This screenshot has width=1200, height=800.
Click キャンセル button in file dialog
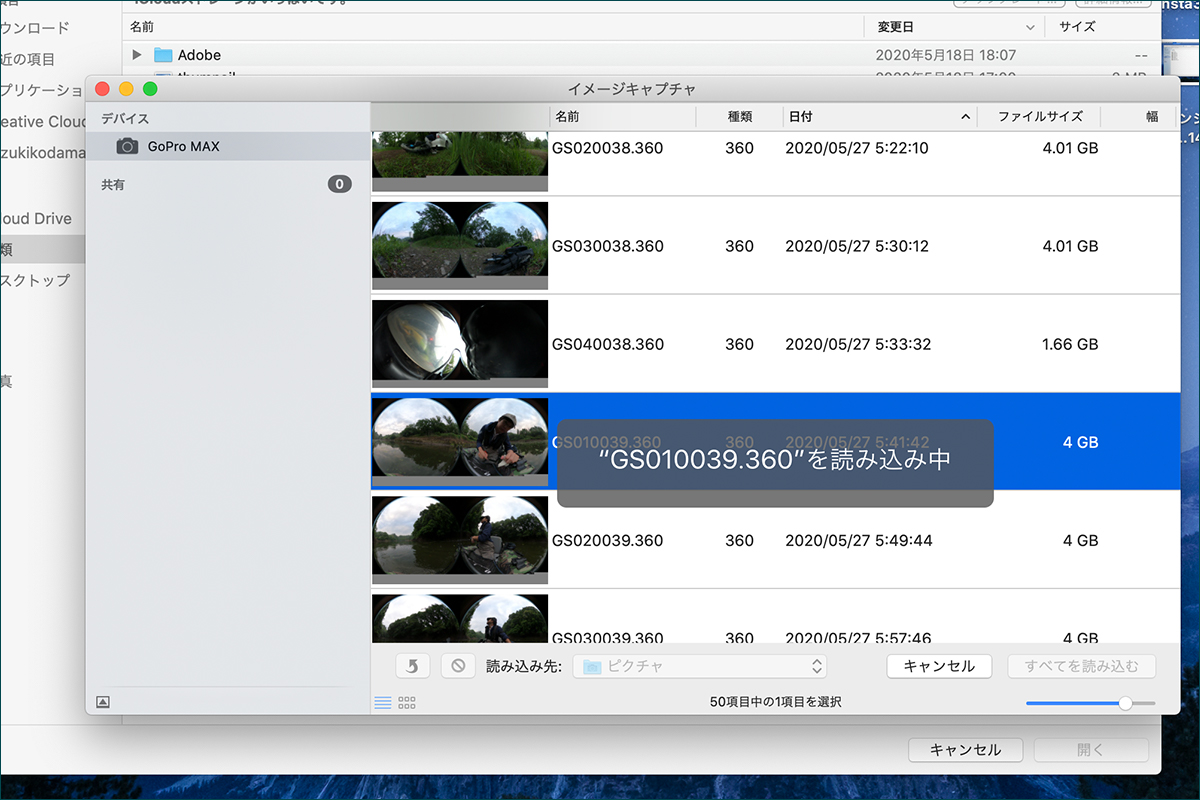point(964,750)
